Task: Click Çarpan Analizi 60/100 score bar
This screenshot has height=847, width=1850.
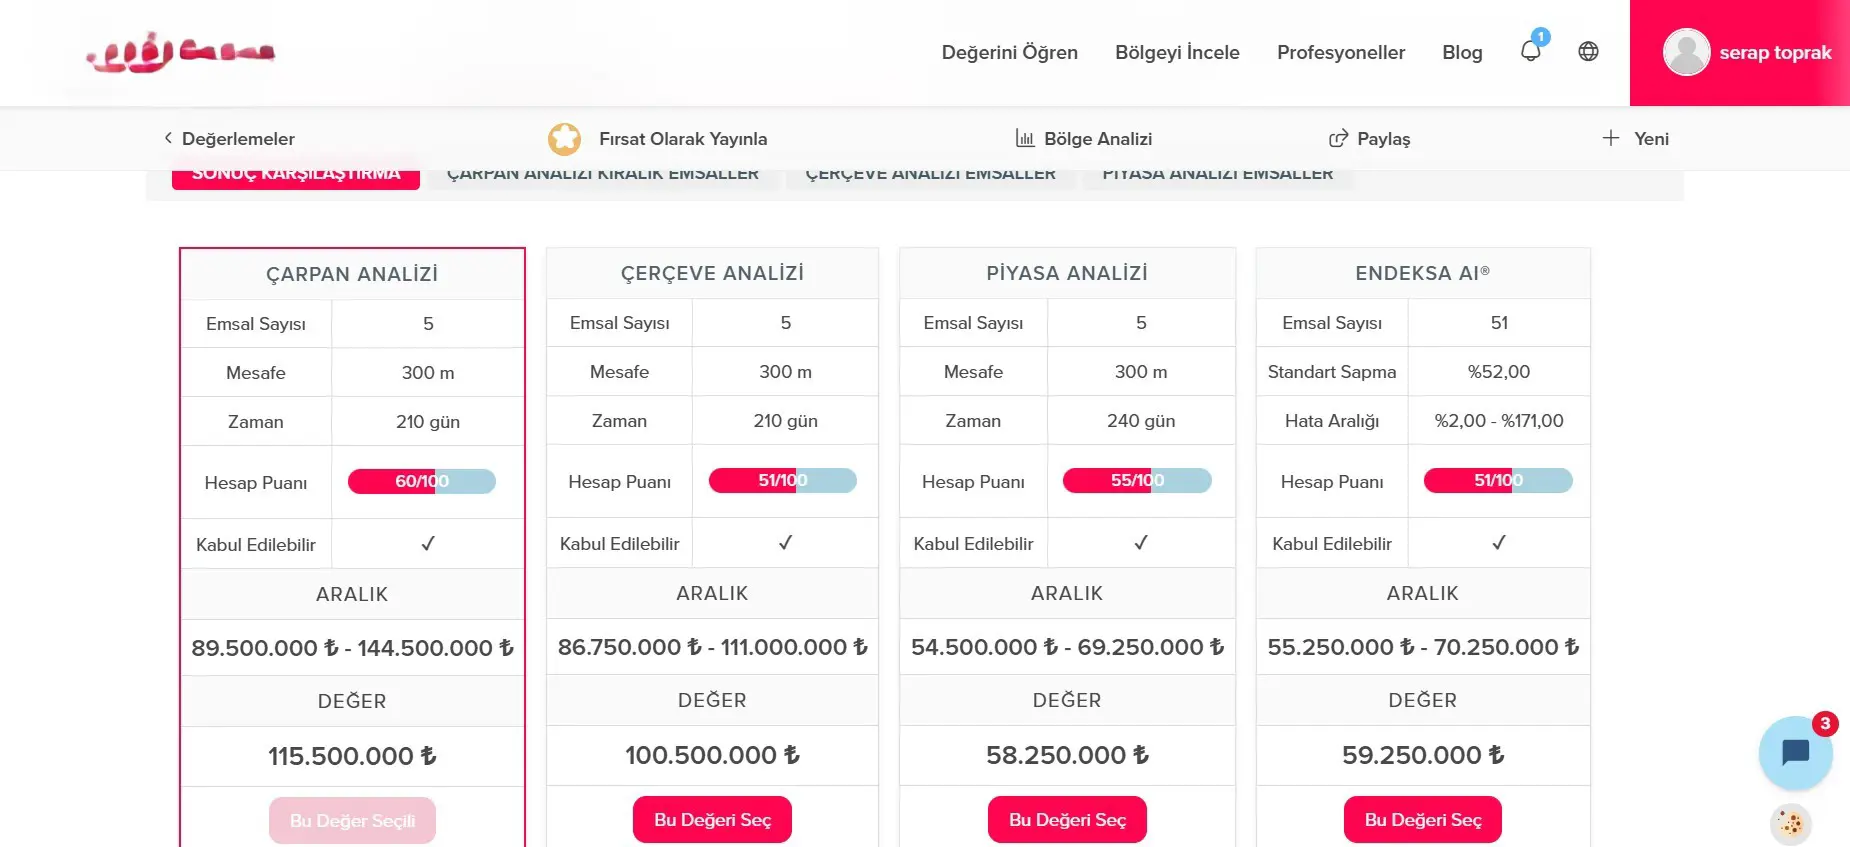Action: pos(422,481)
